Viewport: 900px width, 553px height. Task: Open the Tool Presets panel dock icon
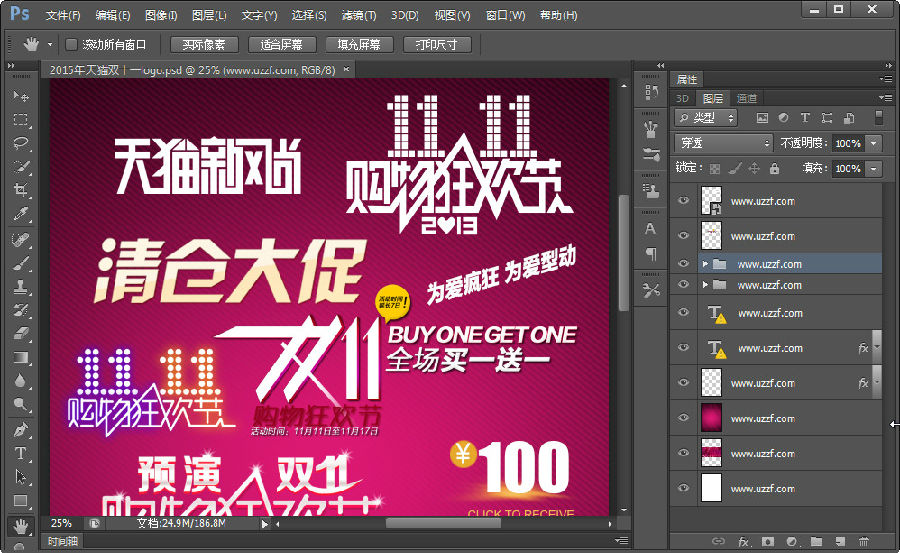(x=651, y=291)
